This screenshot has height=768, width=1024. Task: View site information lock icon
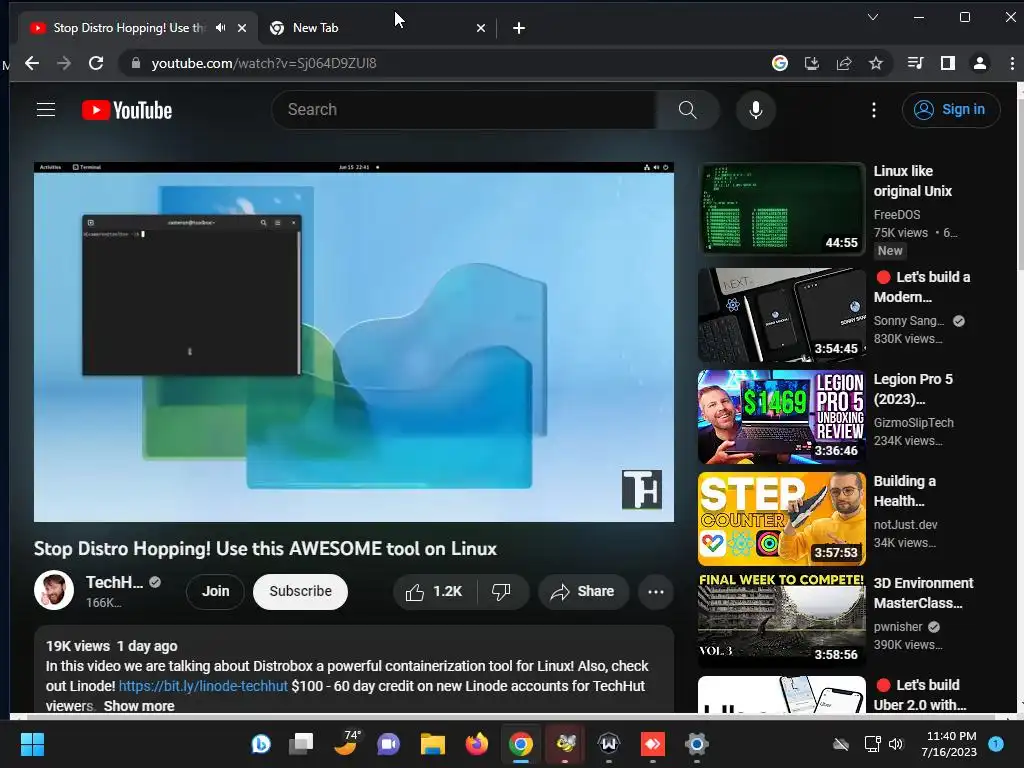(136, 63)
